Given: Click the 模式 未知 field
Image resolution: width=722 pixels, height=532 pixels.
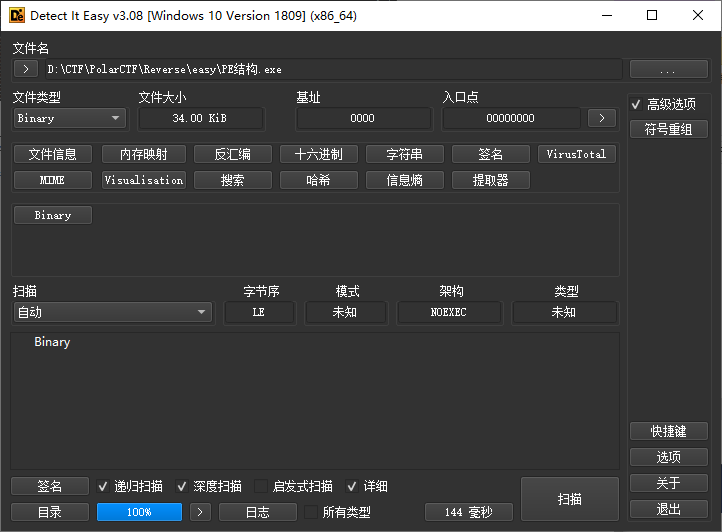Looking at the screenshot, I should click(x=345, y=312).
